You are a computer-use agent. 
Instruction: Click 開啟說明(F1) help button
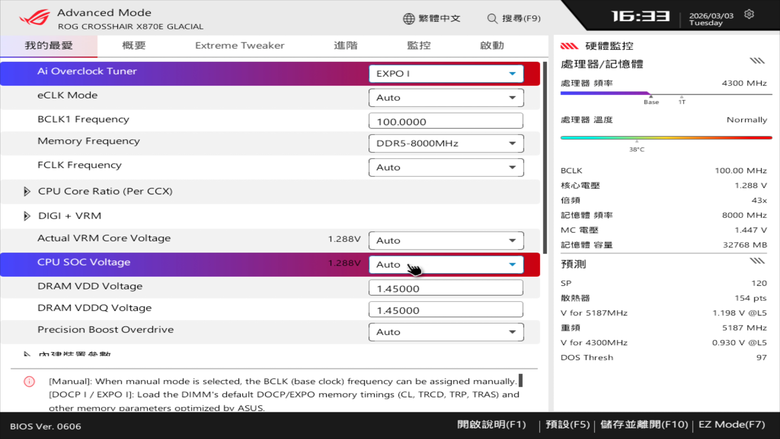tap(491, 425)
